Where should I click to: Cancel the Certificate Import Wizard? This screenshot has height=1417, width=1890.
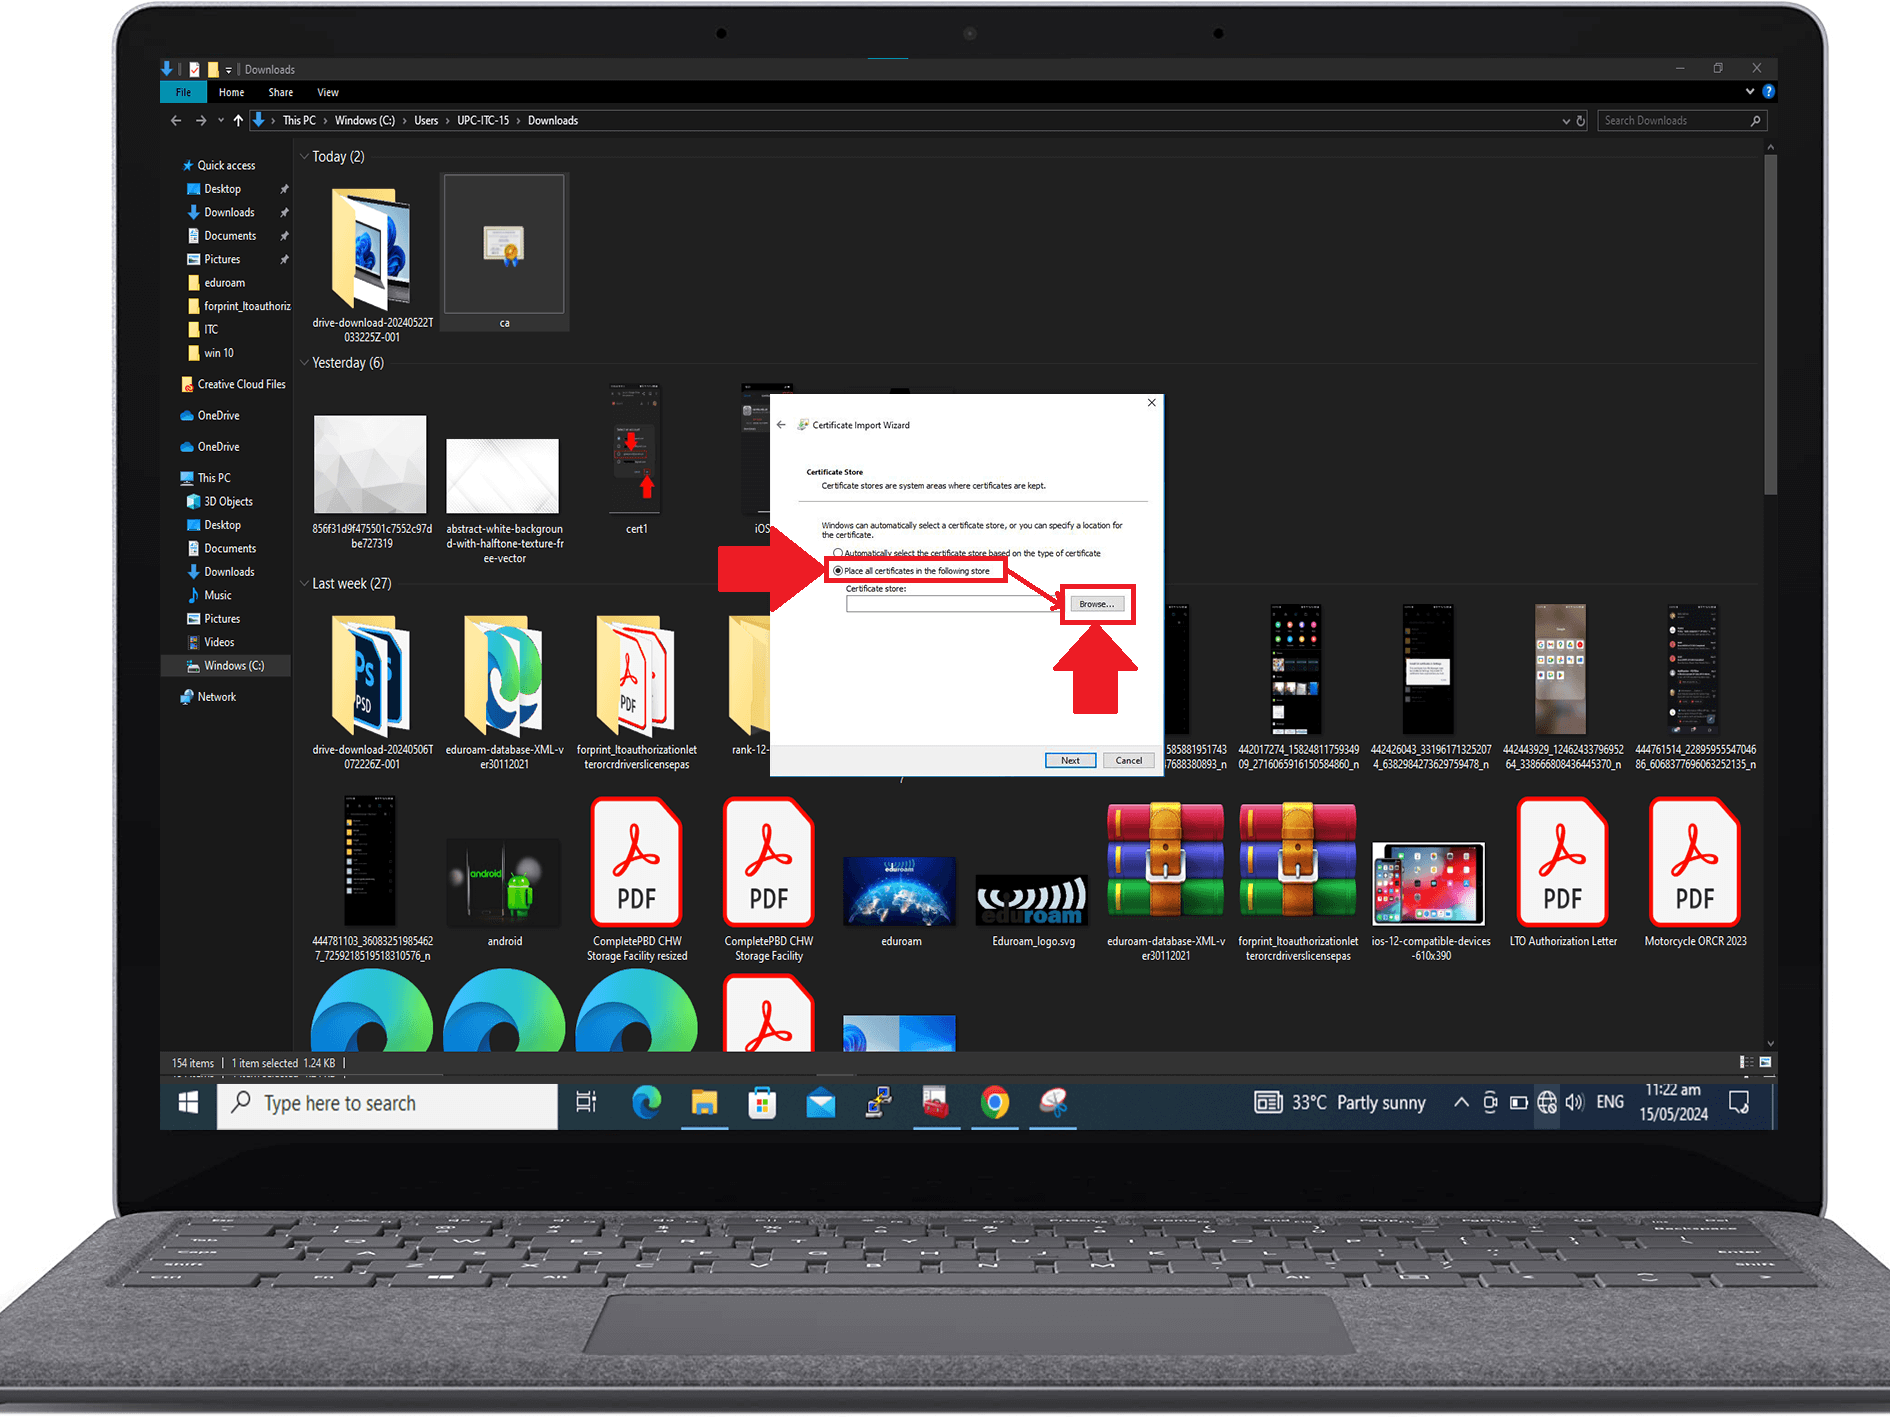[1129, 760]
